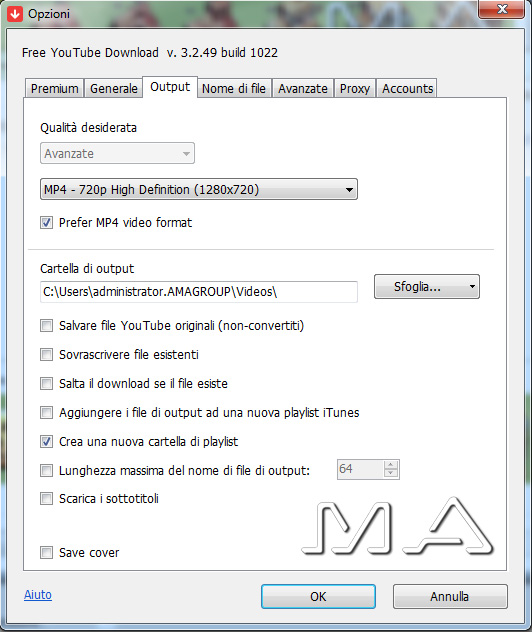Increase the max filename length stepper
532x632 pixels.
pyautogui.click(x=391, y=465)
